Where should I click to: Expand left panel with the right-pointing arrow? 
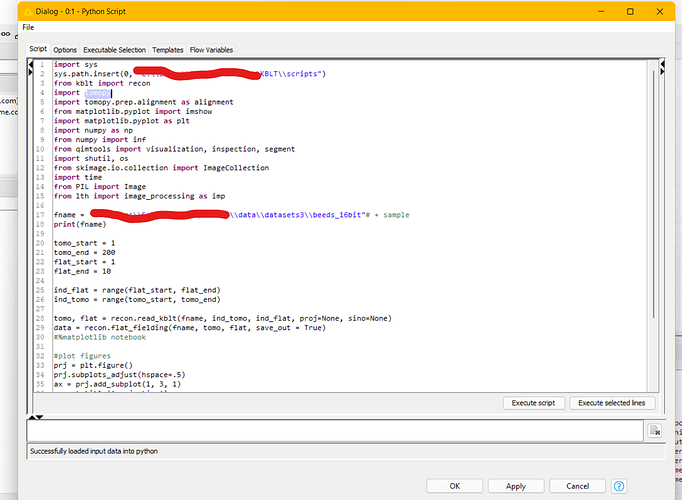30,72
